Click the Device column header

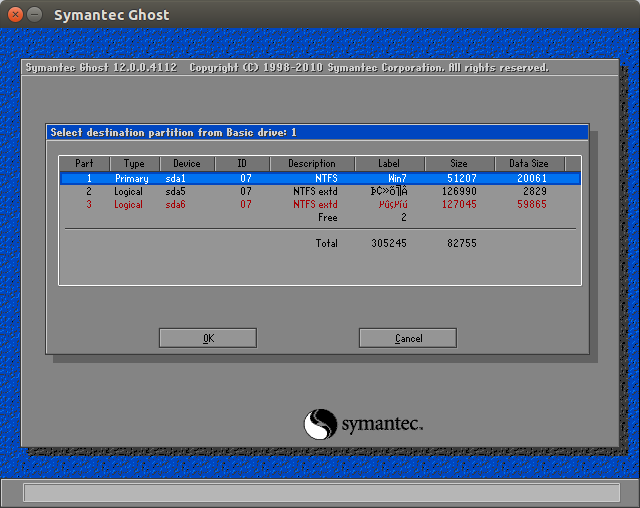click(187, 164)
